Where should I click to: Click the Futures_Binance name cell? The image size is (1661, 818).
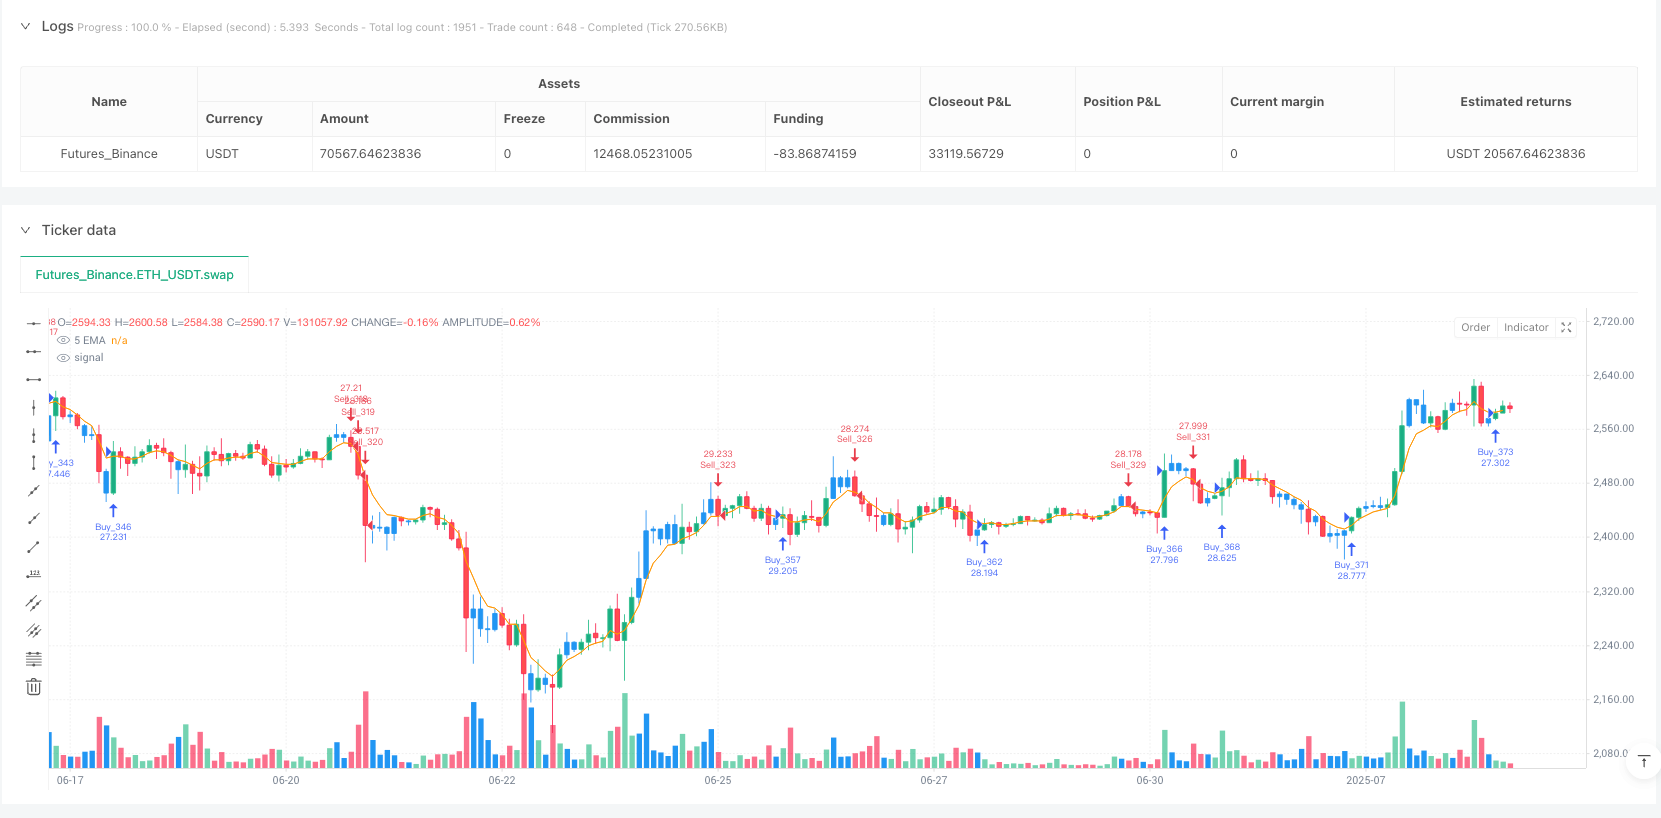109,154
